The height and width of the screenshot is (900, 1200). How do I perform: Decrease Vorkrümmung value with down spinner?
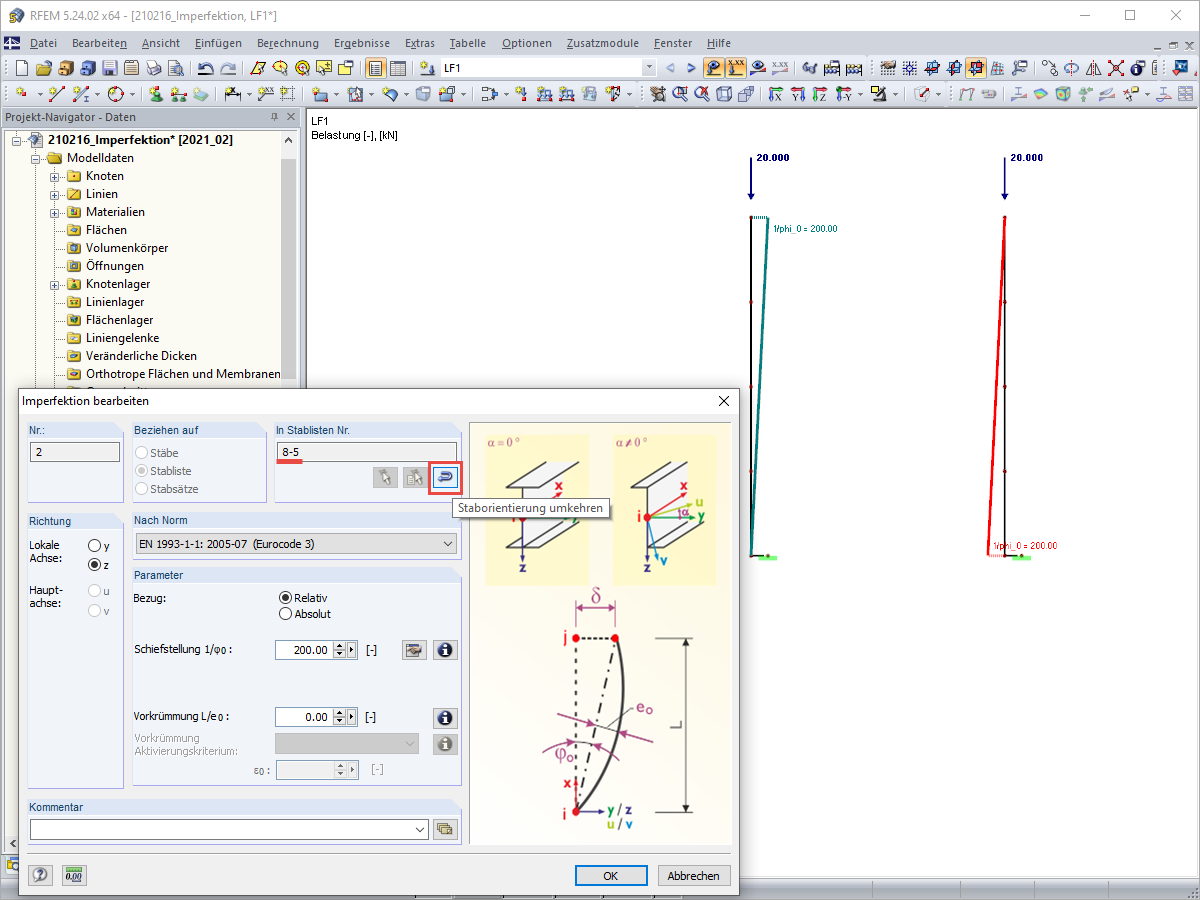point(340,721)
